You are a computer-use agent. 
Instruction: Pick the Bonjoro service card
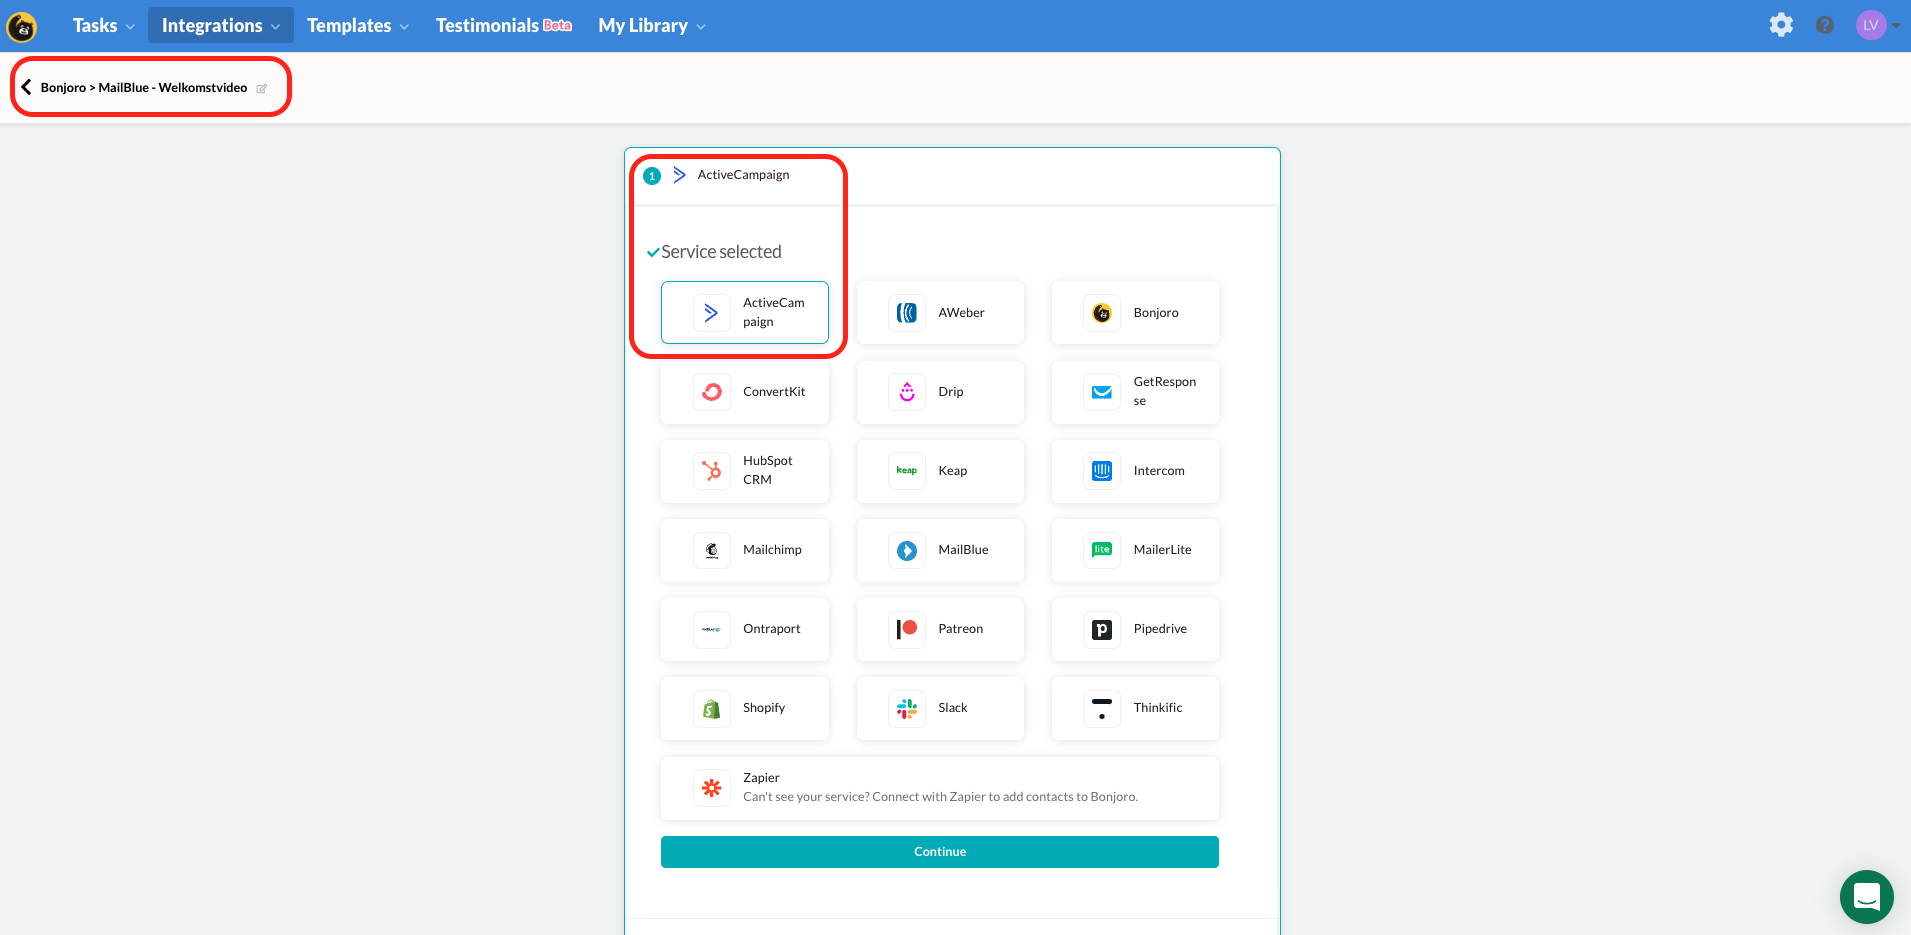[1135, 312]
